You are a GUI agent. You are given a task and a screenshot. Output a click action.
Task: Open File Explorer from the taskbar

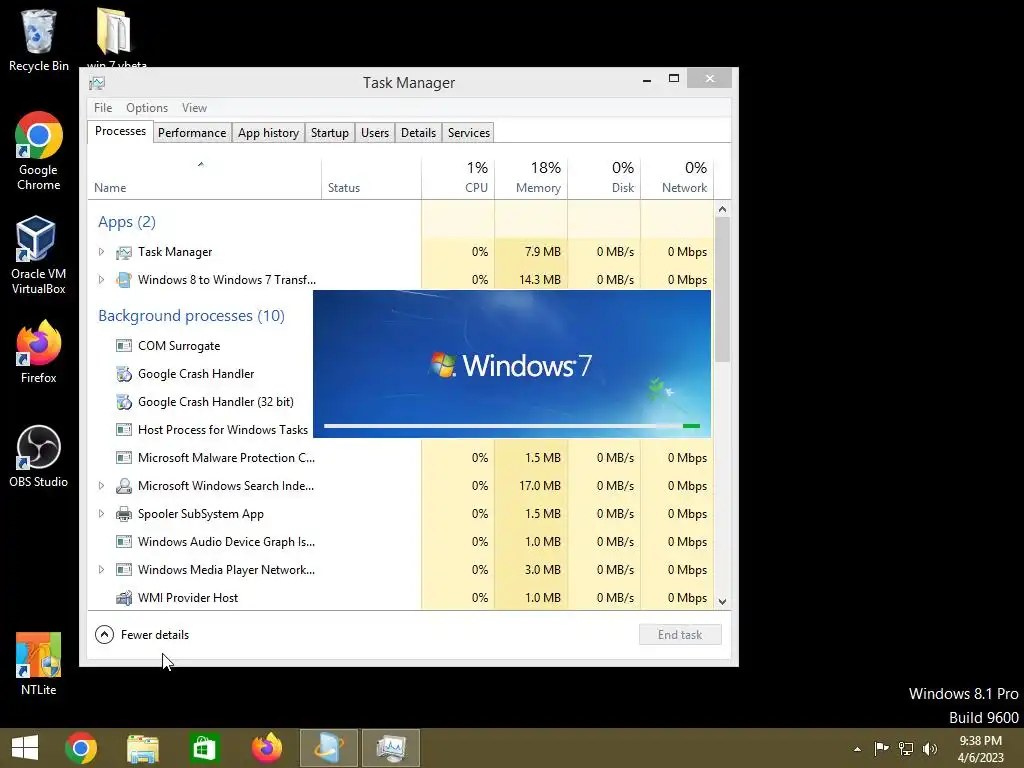[x=142, y=748]
